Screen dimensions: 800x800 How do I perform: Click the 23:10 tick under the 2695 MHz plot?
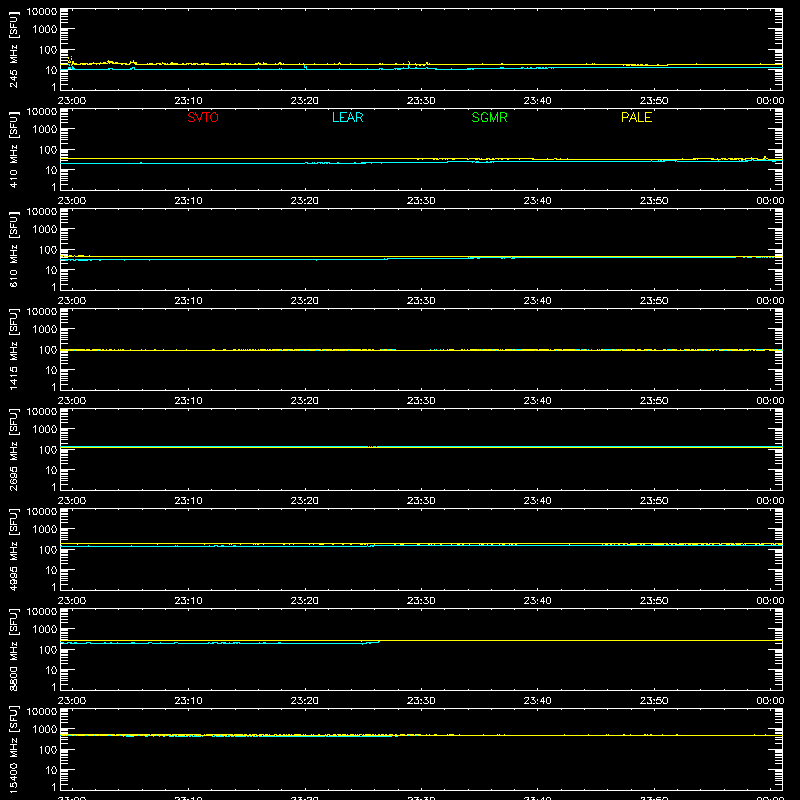point(188,501)
